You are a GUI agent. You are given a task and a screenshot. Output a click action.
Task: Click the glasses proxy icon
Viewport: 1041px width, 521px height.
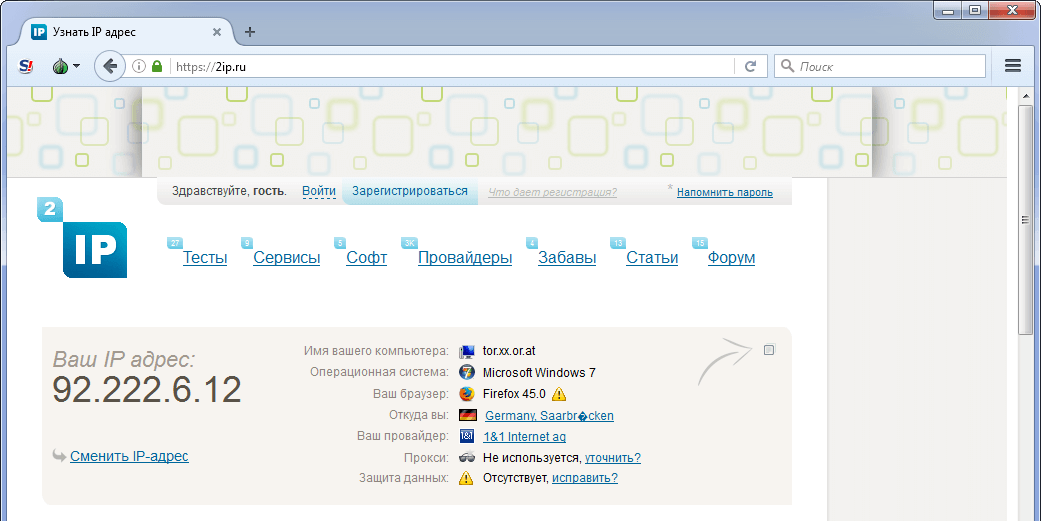[467, 457]
